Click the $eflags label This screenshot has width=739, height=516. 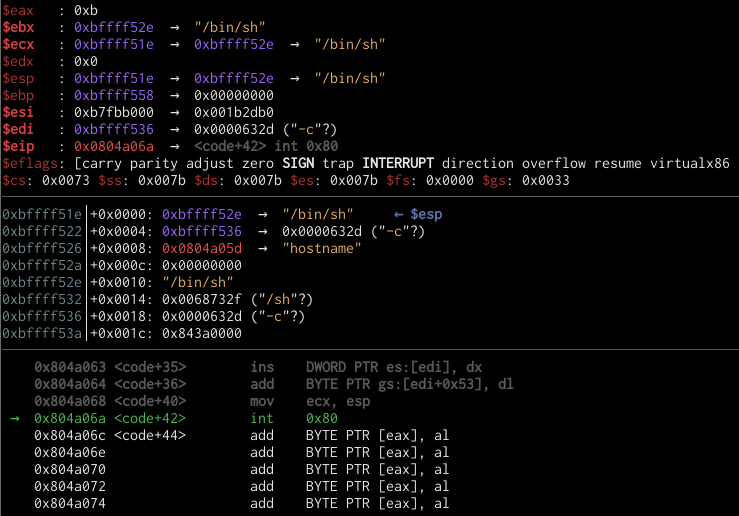31,163
